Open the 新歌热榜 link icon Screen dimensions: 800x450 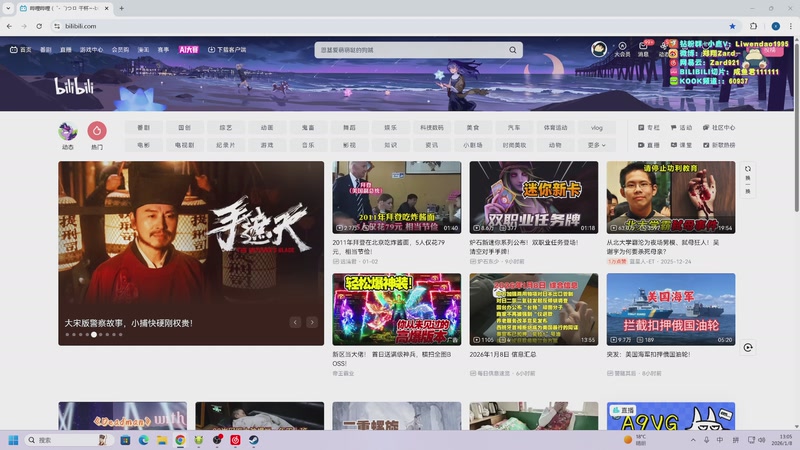pyautogui.click(x=706, y=145)
